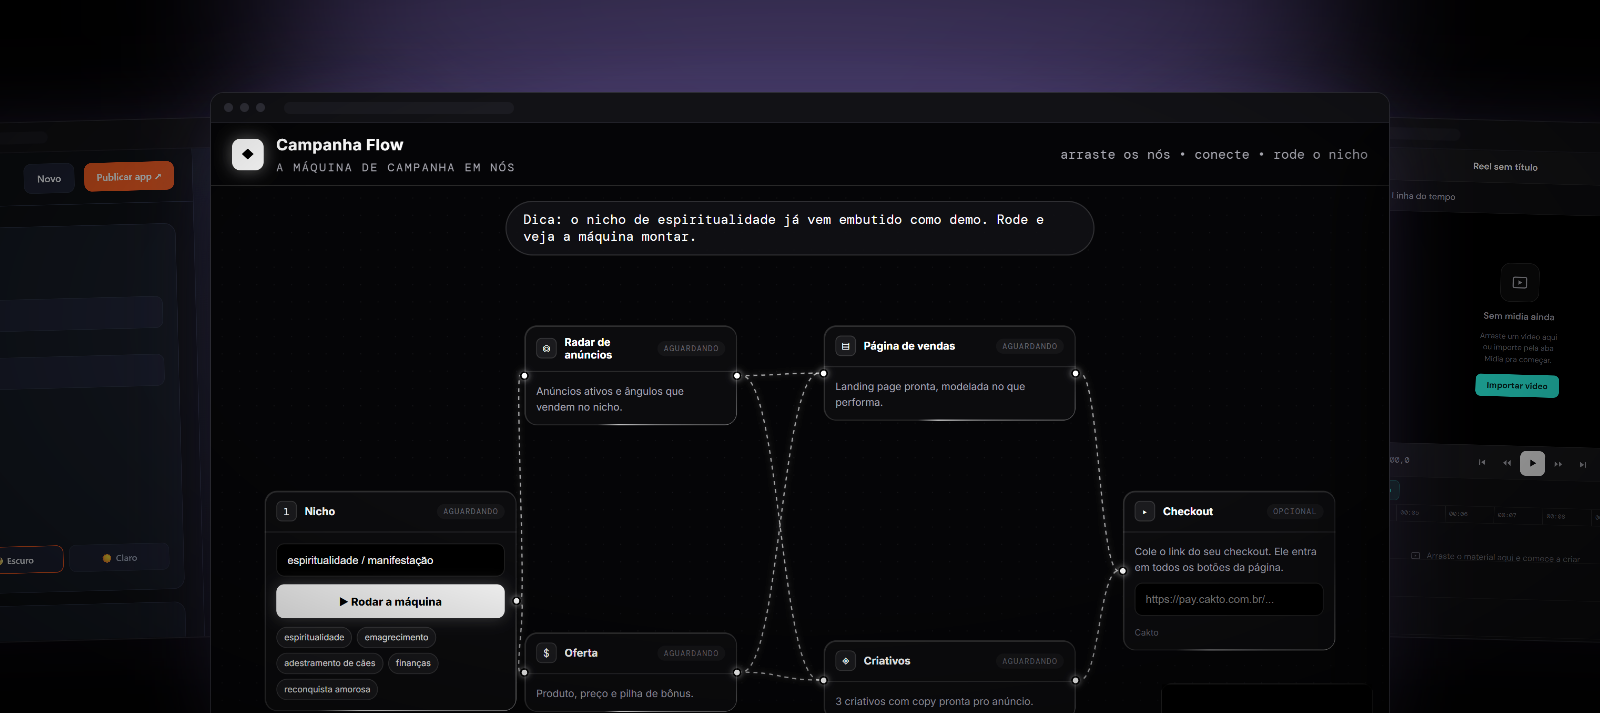Click Importar vídeo button in Reel window
Image resolution: width=1600 pixels, height=713 pixels.
[1517, 386]
